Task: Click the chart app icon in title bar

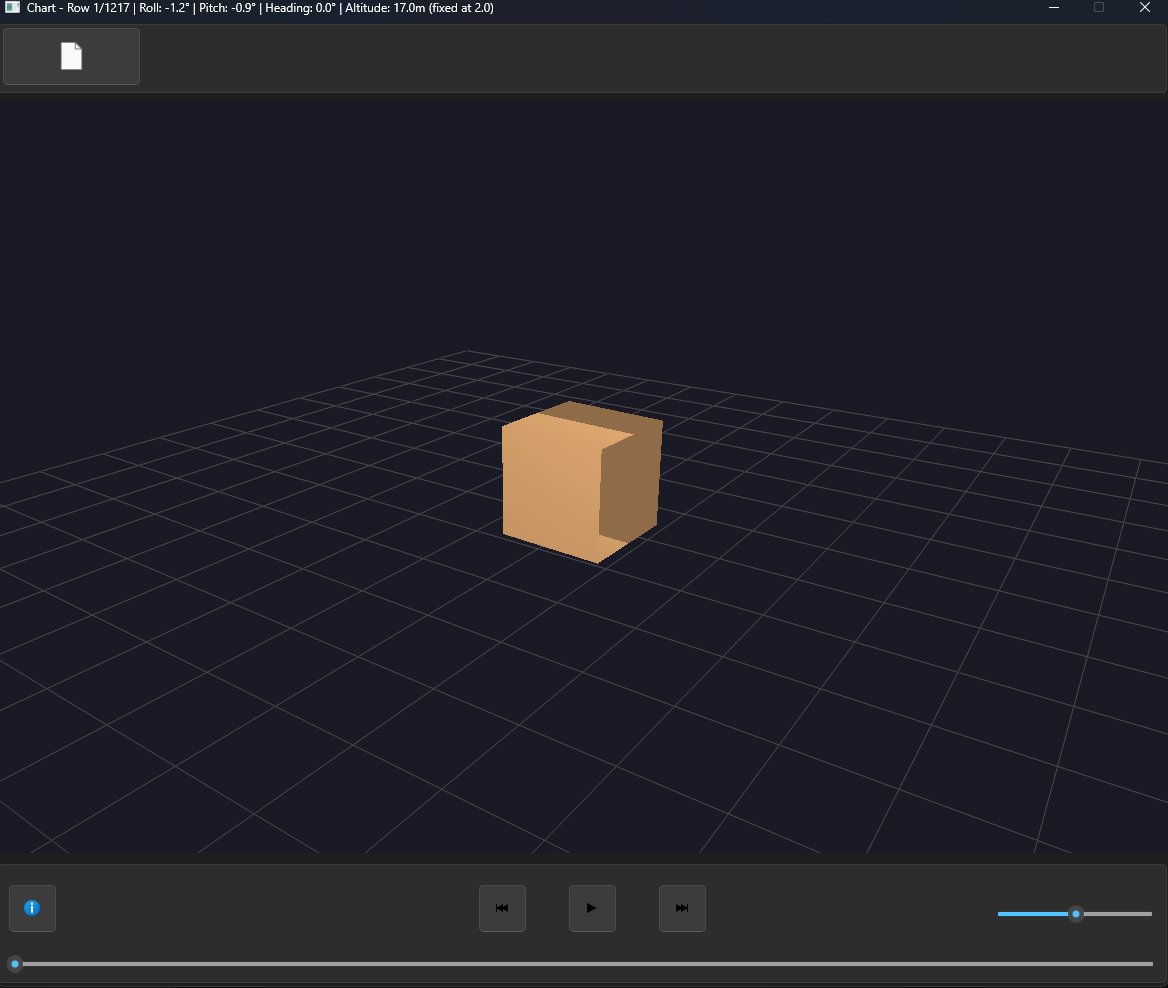Action: coord(12,7)
